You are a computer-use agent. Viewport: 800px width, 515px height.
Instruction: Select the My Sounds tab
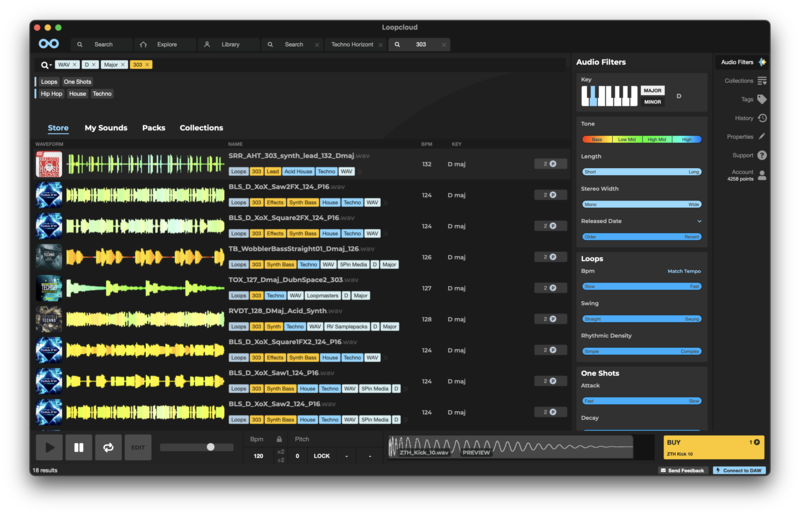106,128
